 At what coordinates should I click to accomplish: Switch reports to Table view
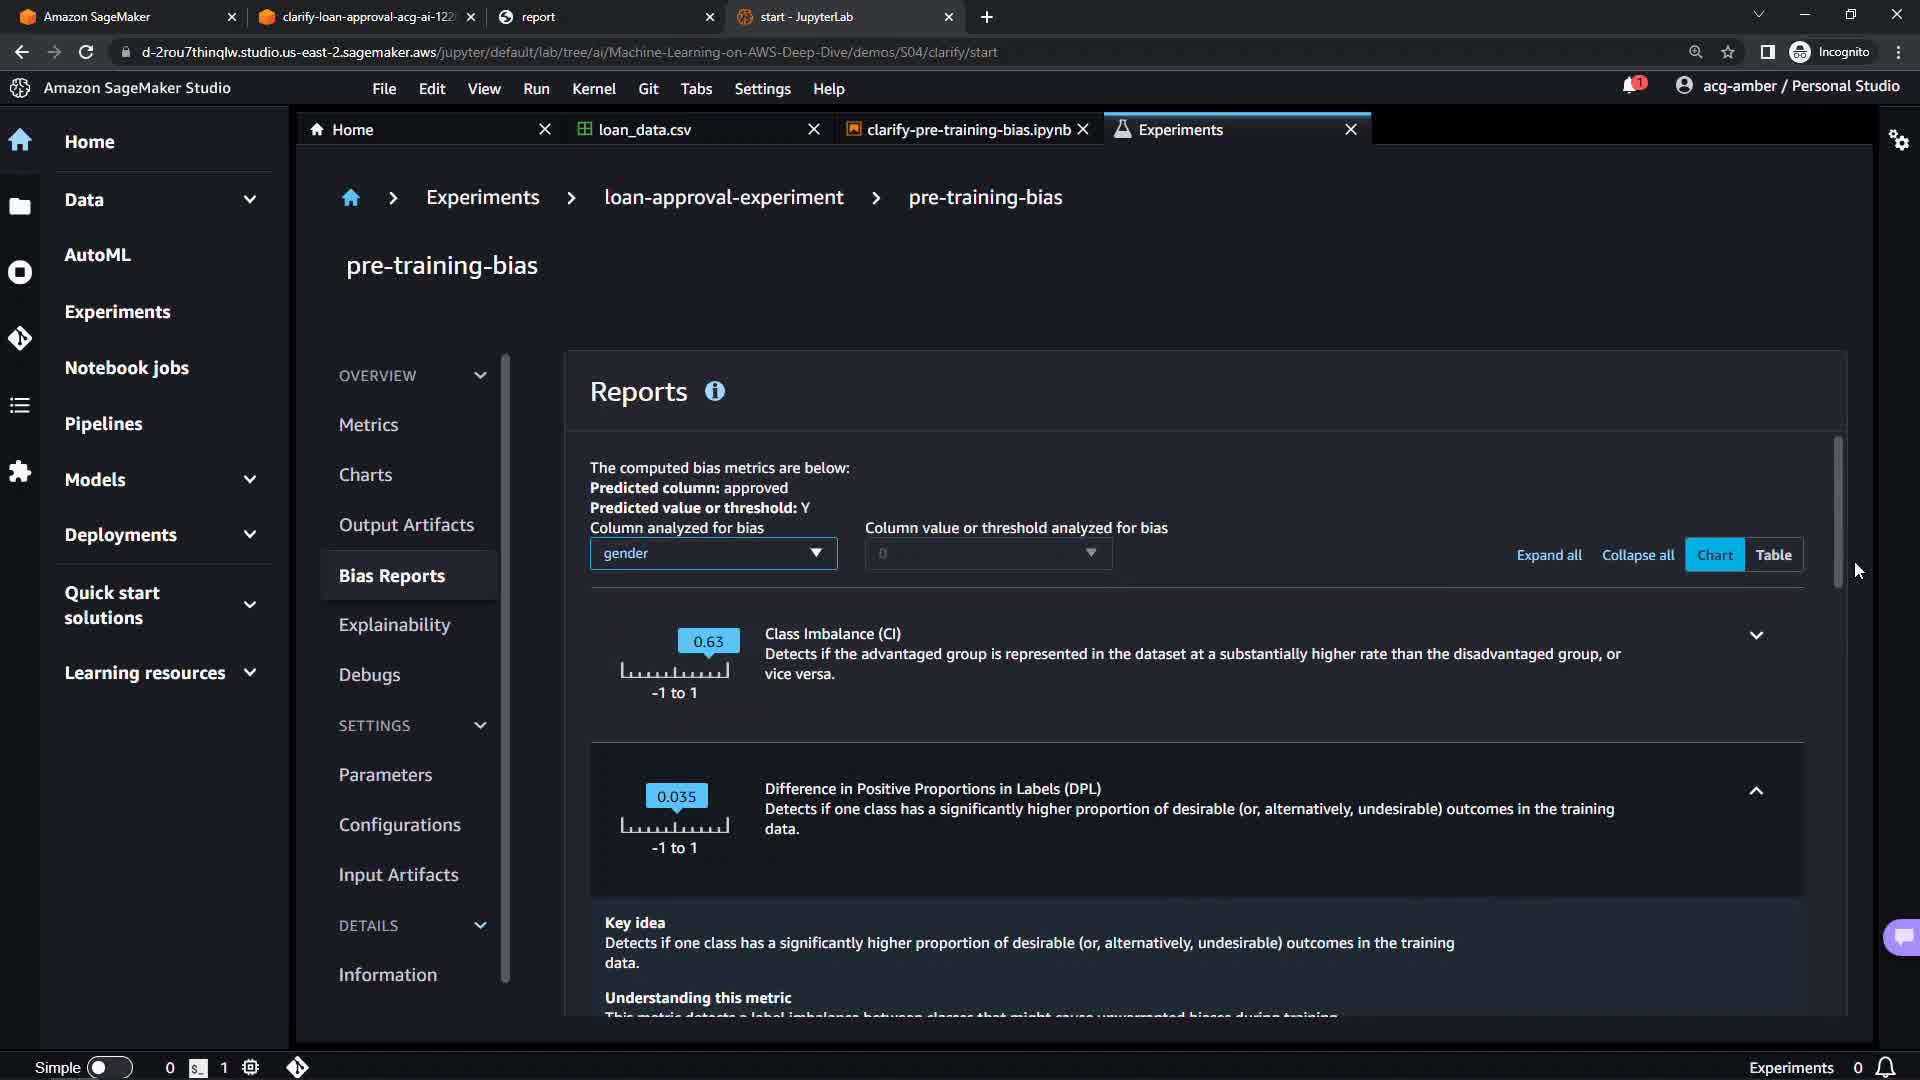[1773, 555]
